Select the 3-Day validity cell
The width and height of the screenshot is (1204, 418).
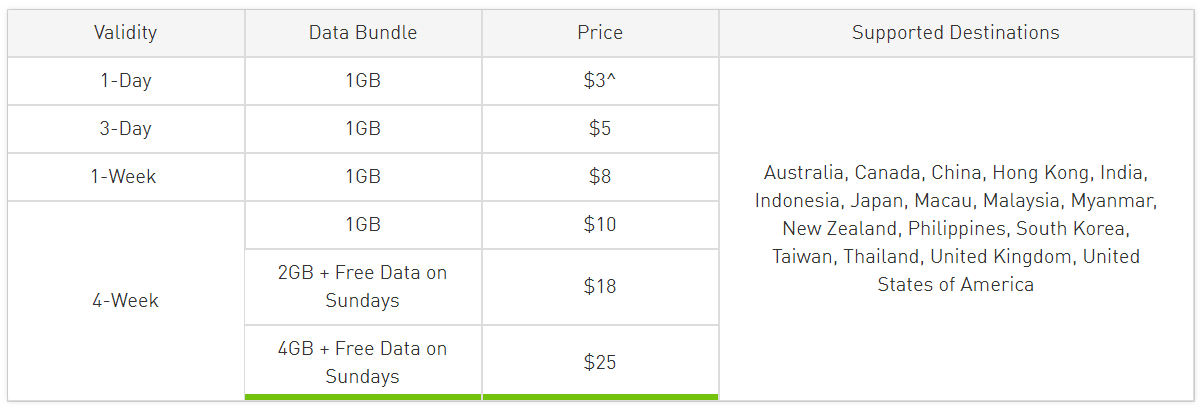click(x=126, y=129)
